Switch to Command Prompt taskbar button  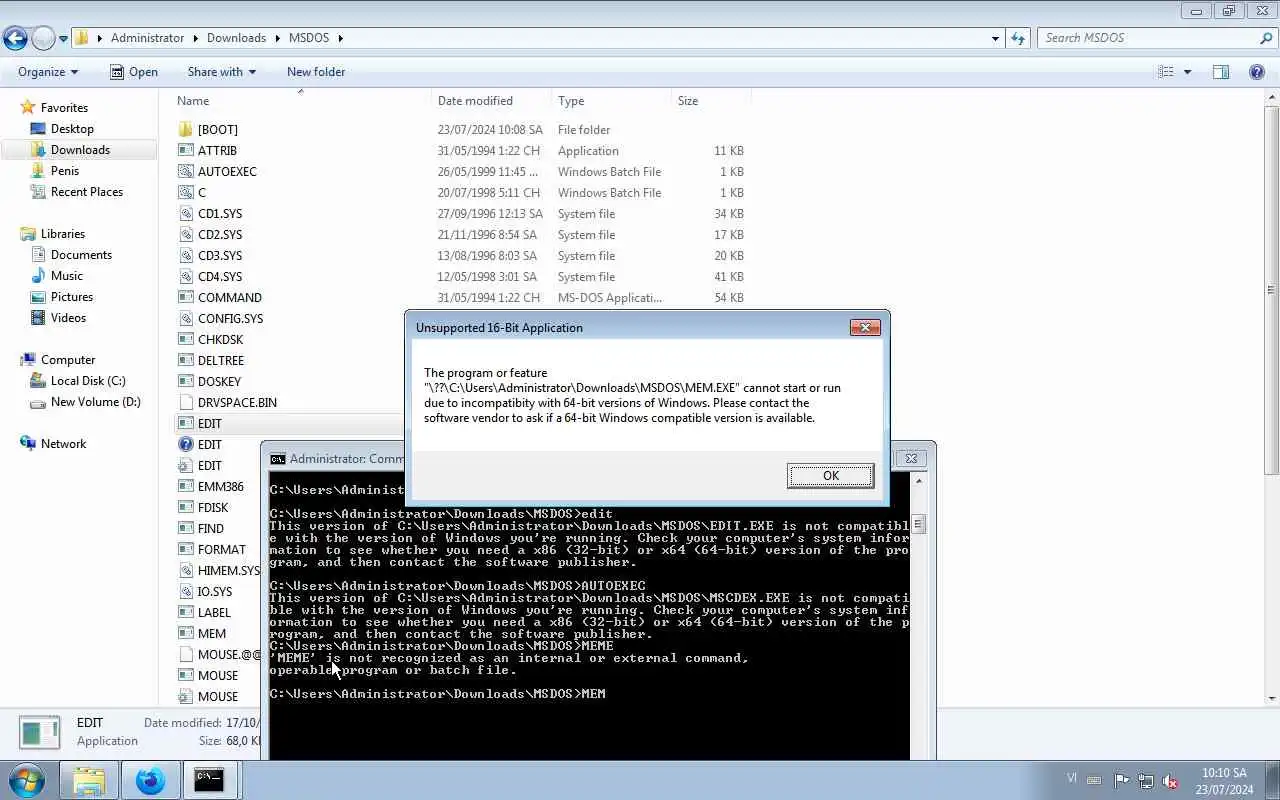coord(209,780)
